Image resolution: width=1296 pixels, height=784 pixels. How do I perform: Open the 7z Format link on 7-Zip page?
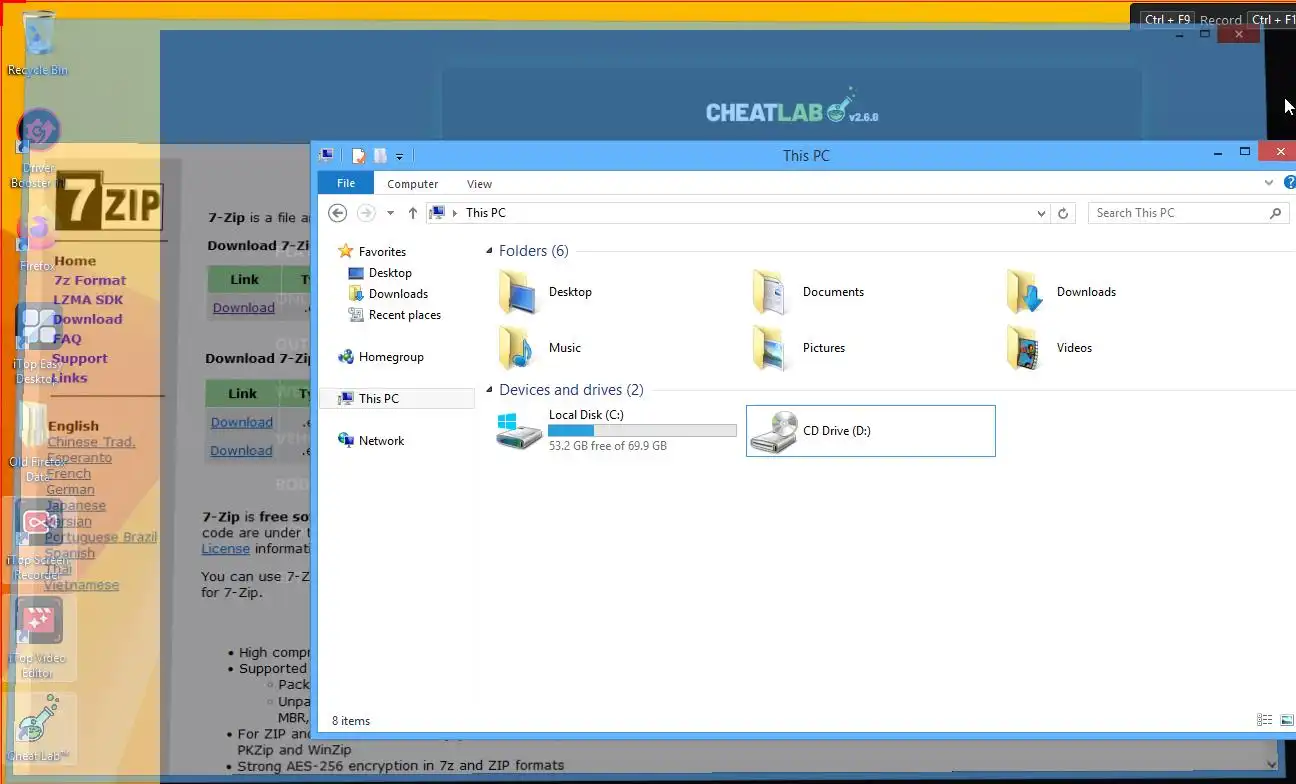(x=90, y=281)
